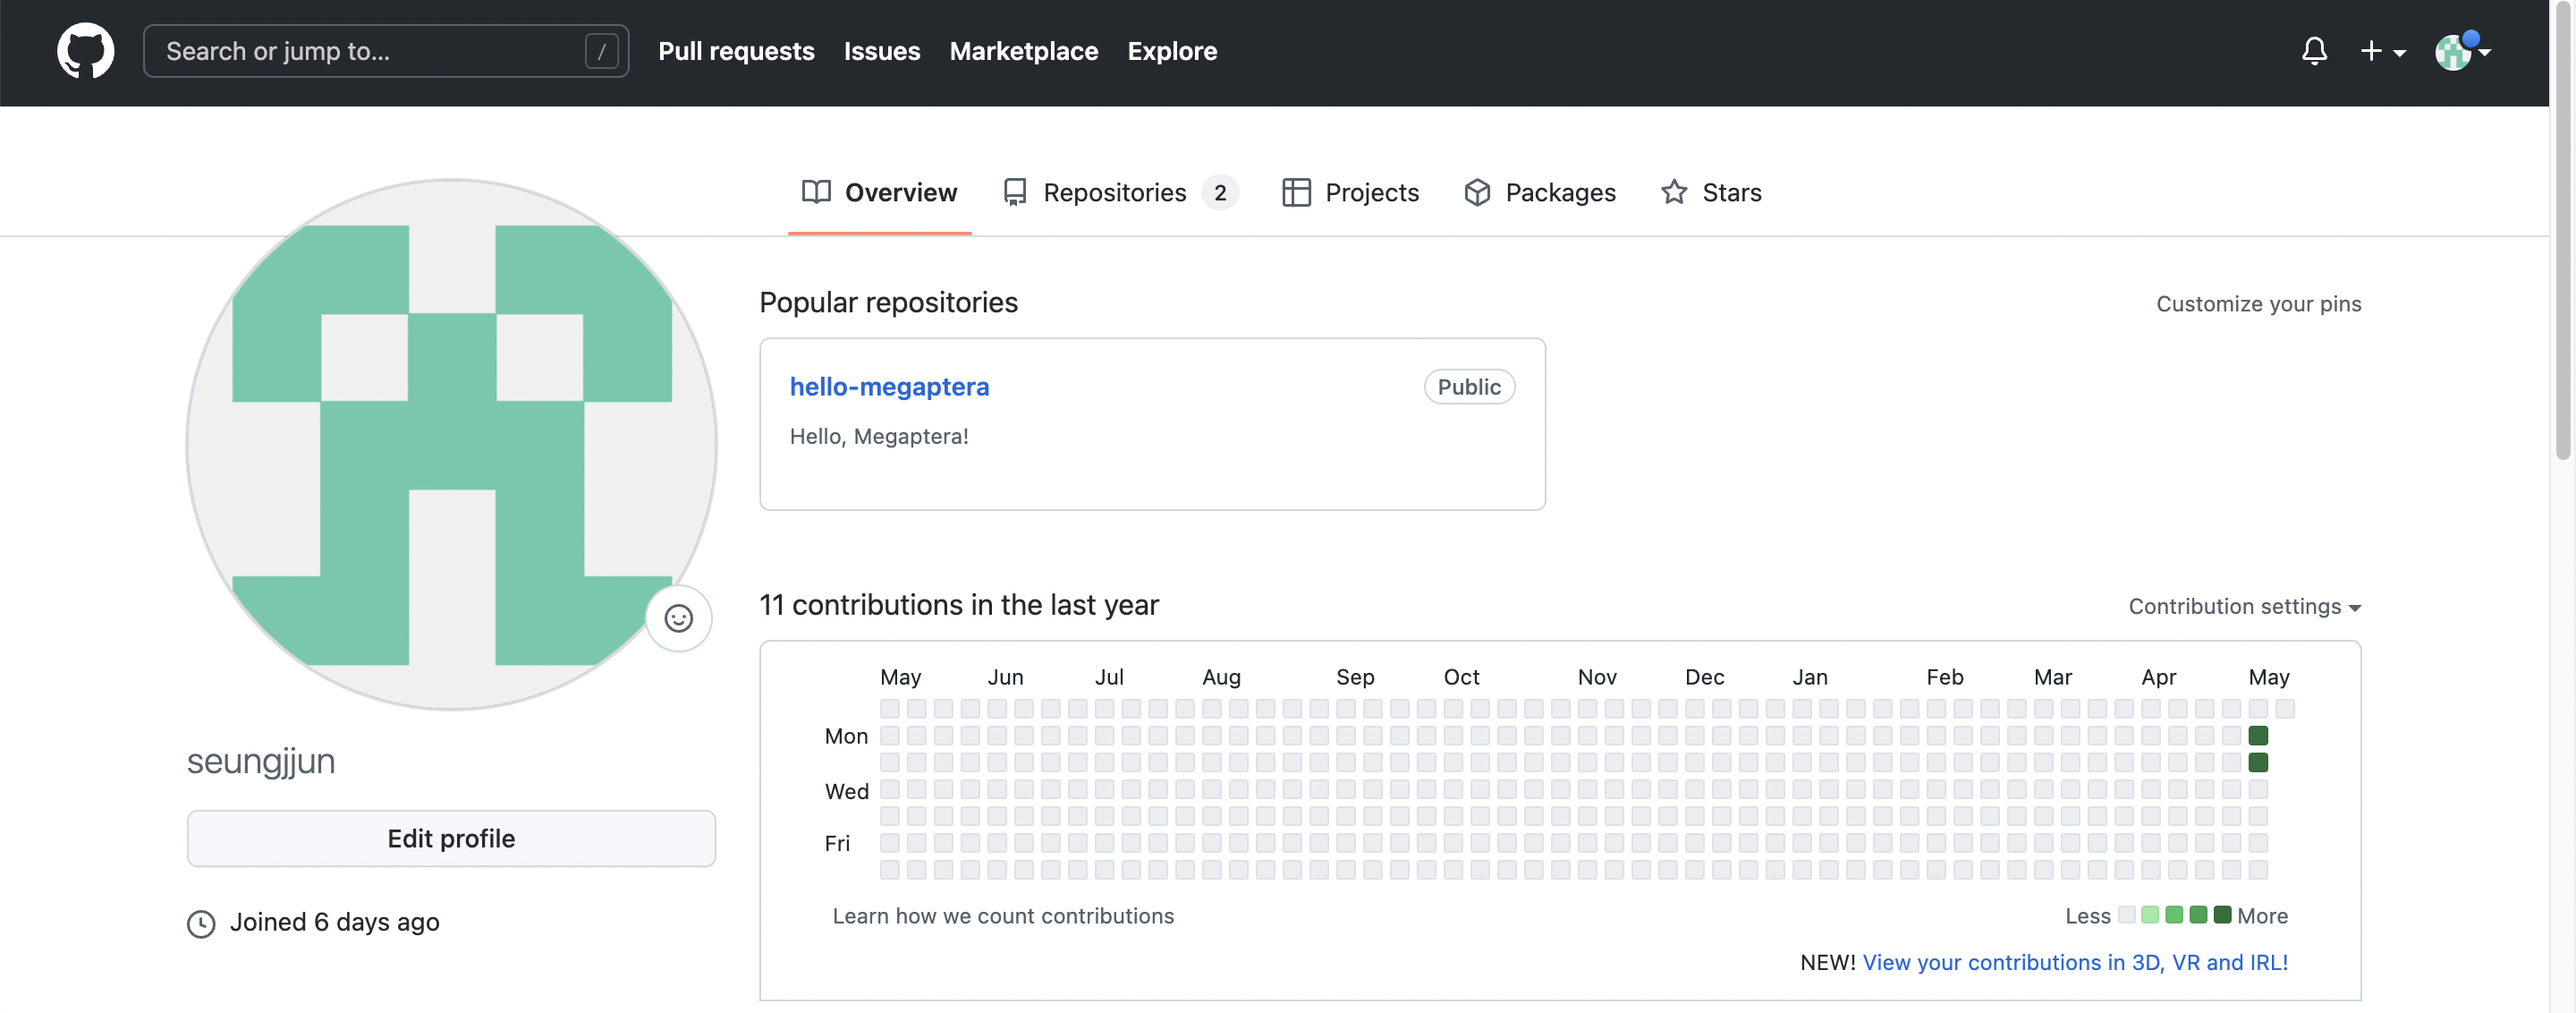Click the Edit profile button

click(x=451, y=838)
